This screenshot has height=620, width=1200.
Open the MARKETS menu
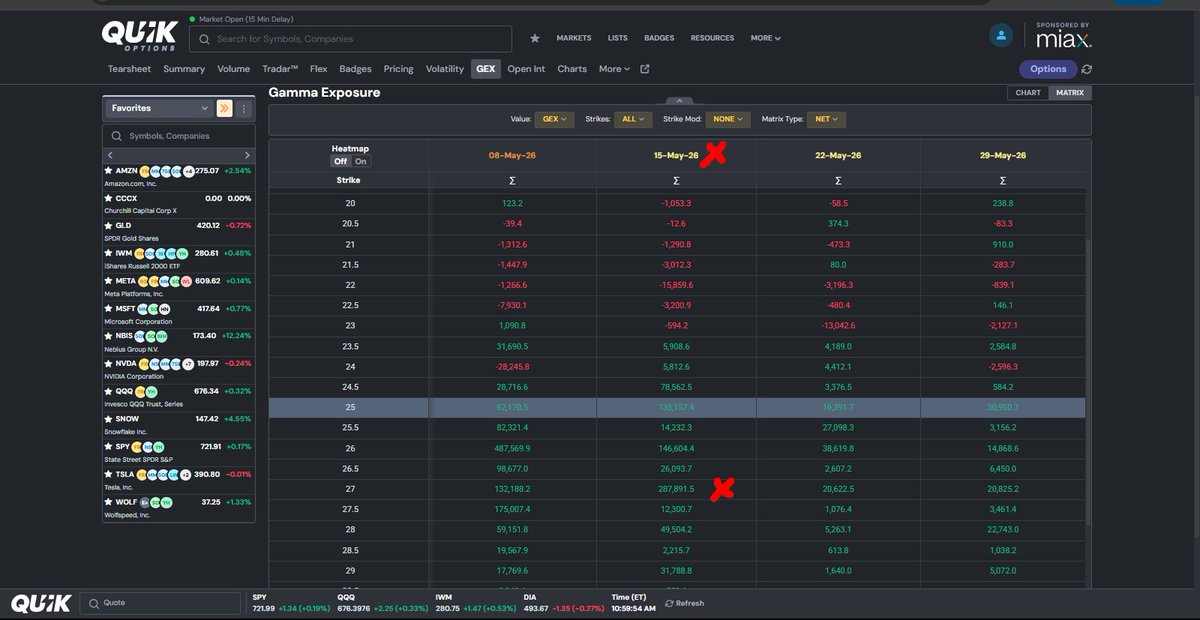pyautogui.click(x=574, y=38)
